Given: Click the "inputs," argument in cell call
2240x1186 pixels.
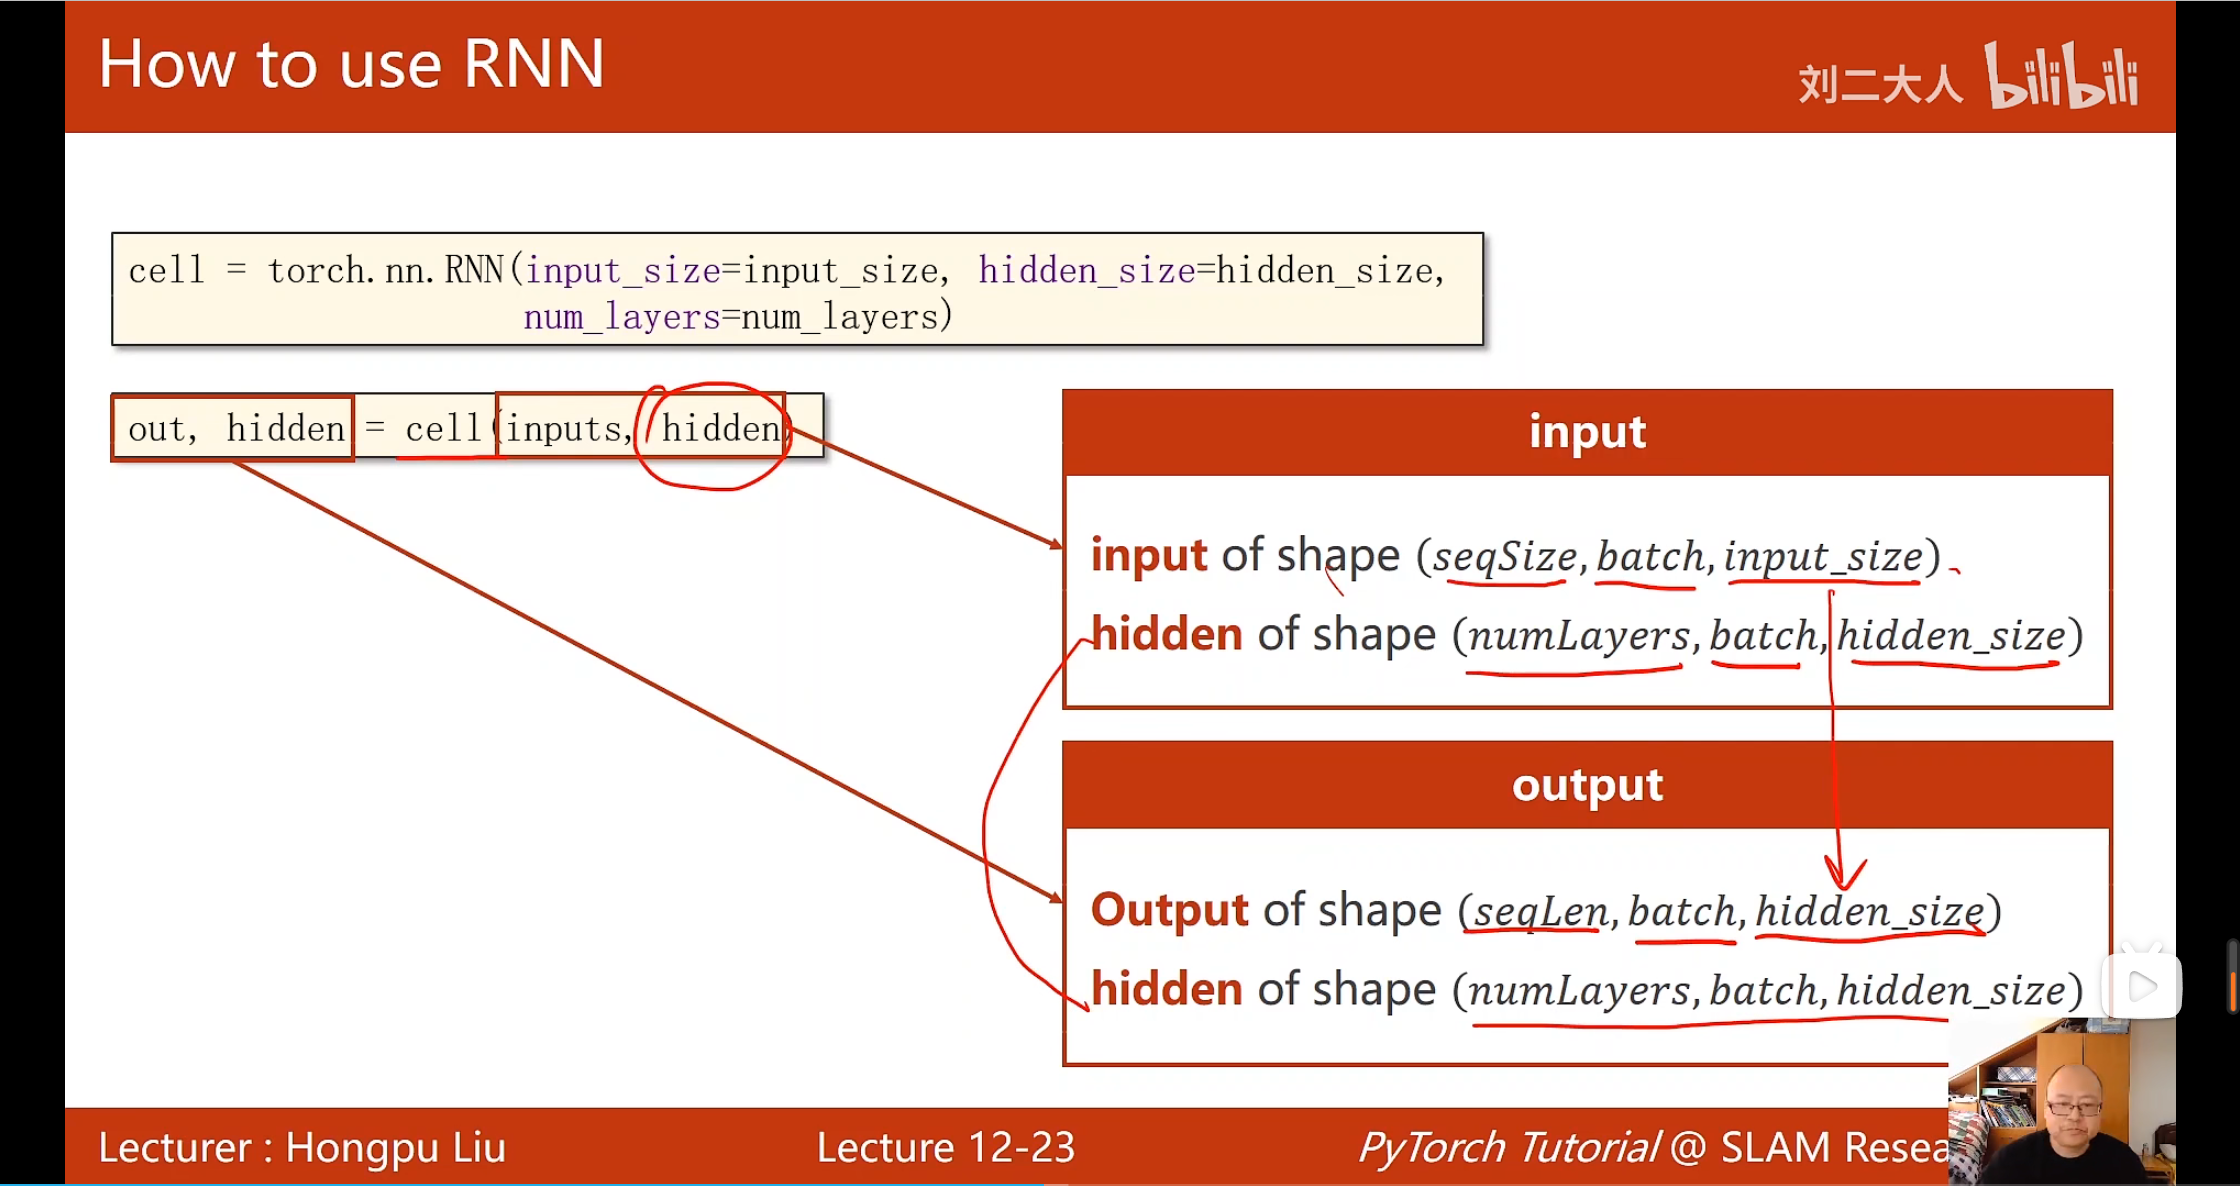Looking at the screenshot, I should point(567,430).
